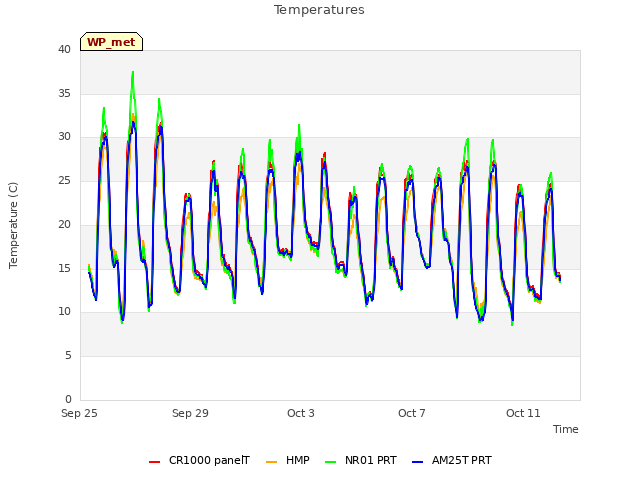Click the Oct 3 x-axis tick label

[x=301, y=413]
